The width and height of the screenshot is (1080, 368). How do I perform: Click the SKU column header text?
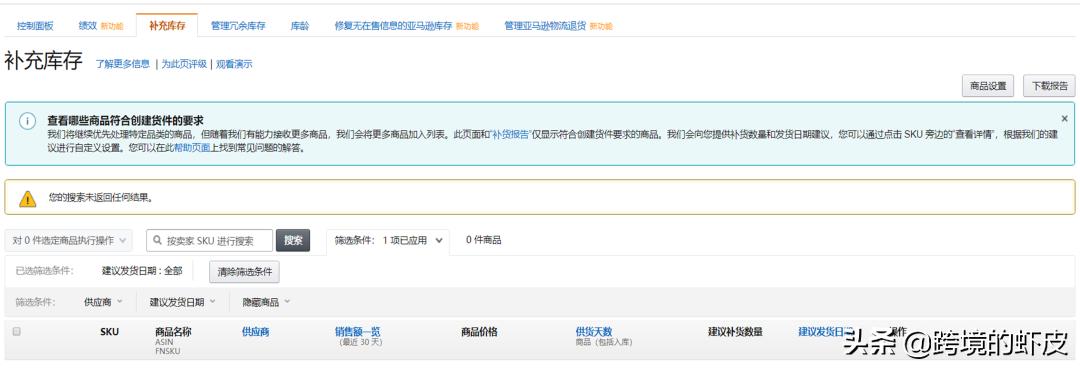click(x=110, y=331)
